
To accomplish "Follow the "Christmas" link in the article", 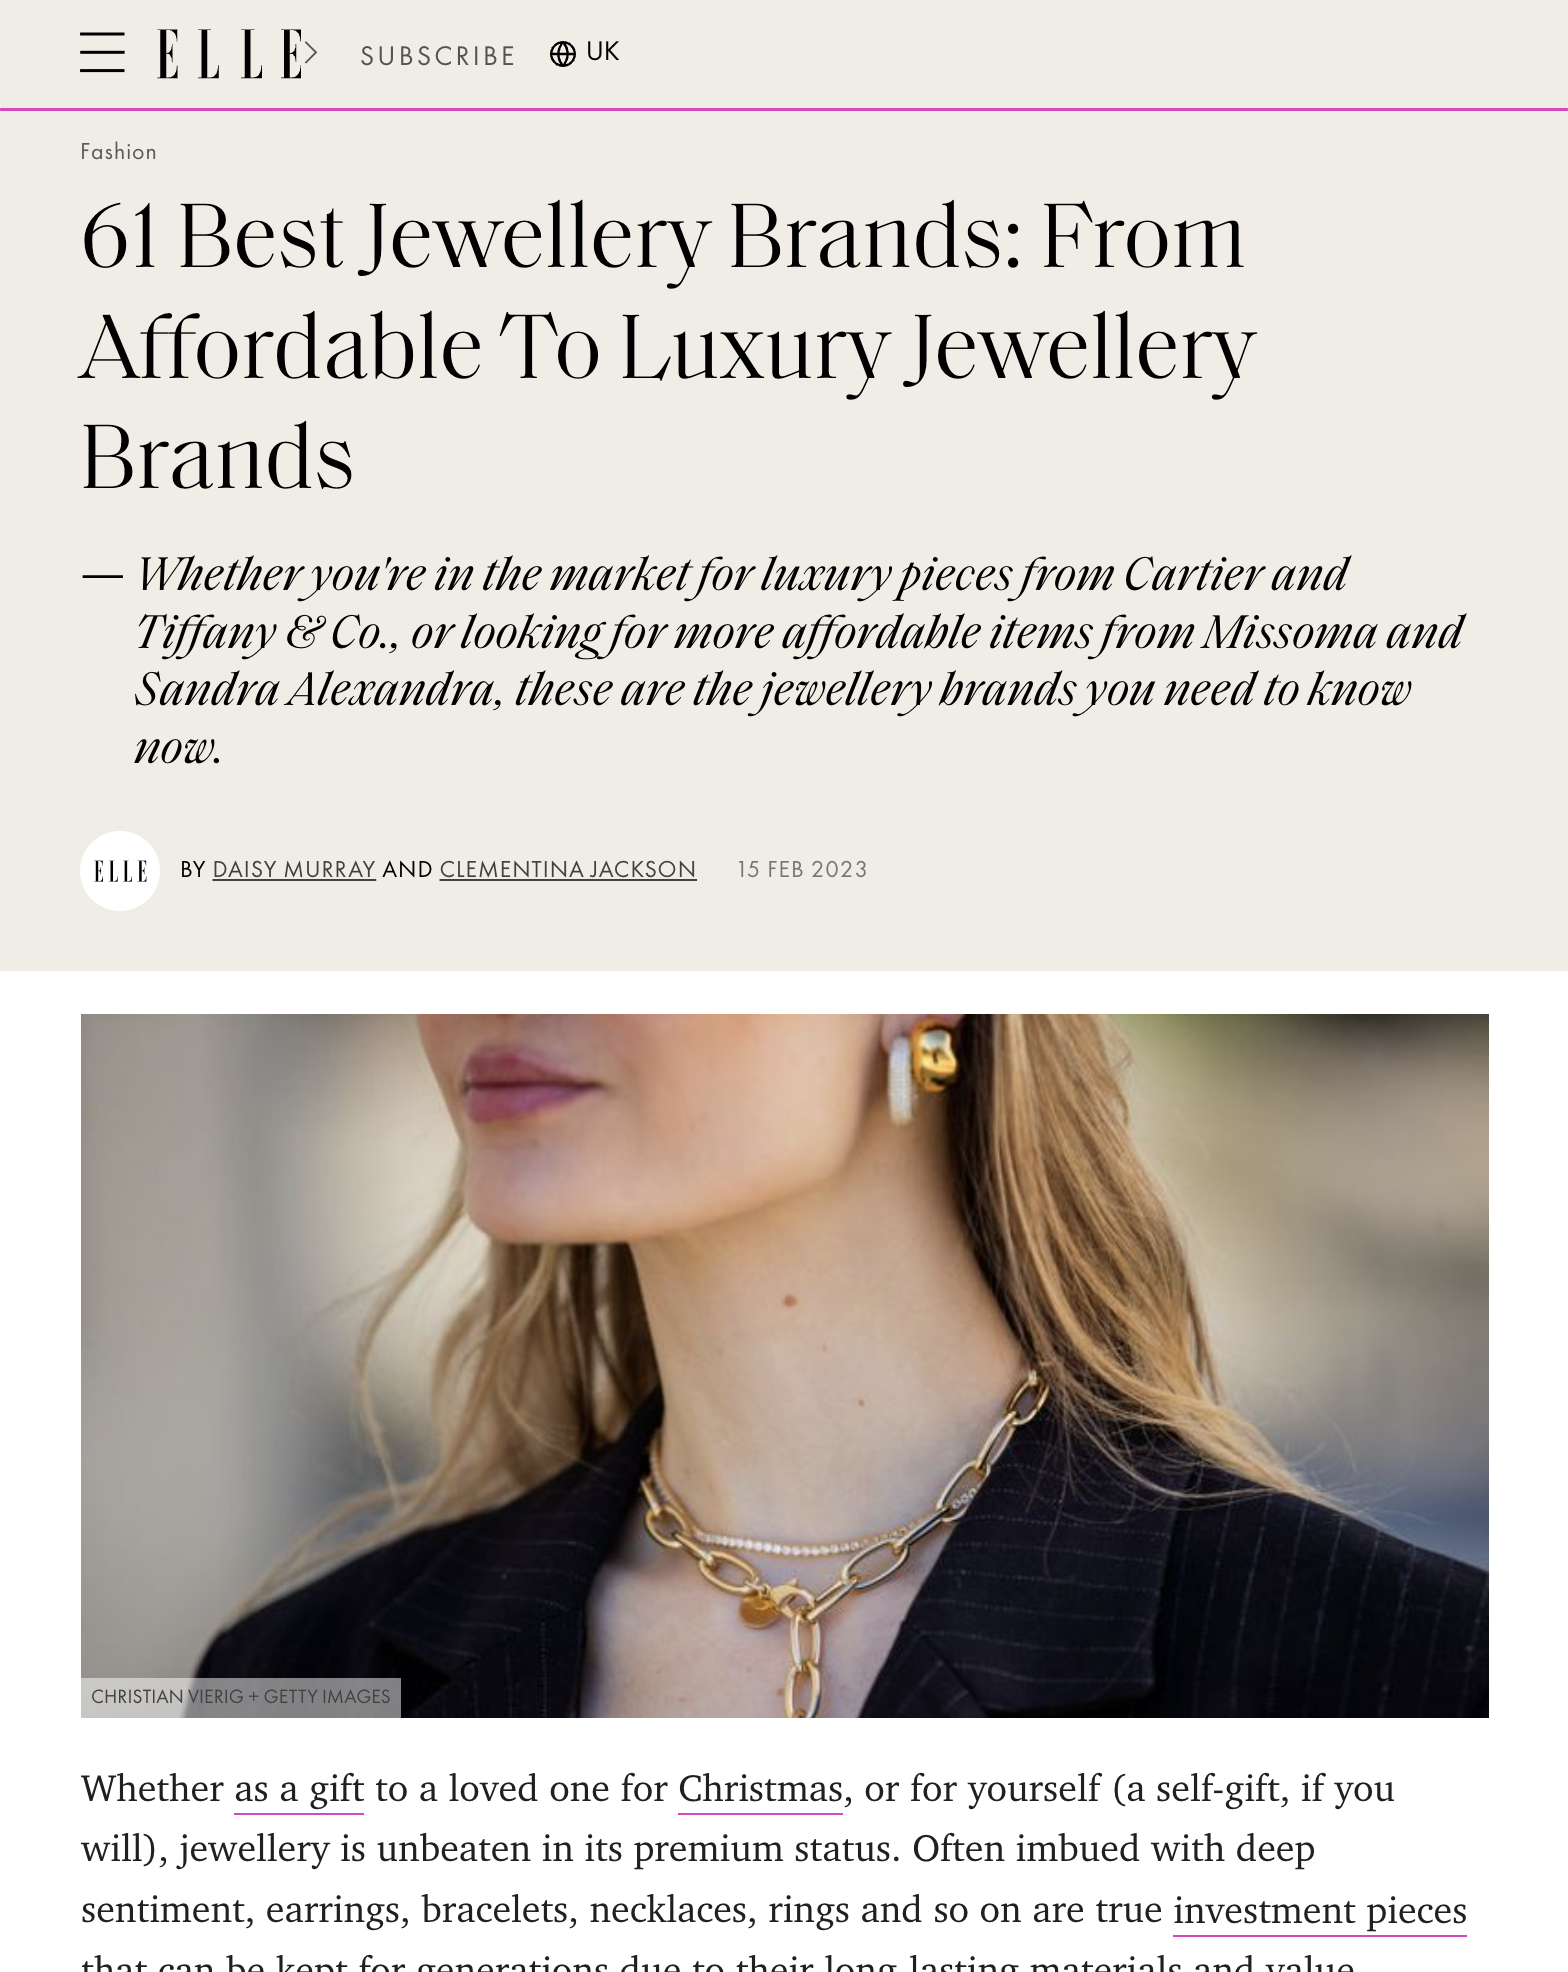I will (760, 1789).
